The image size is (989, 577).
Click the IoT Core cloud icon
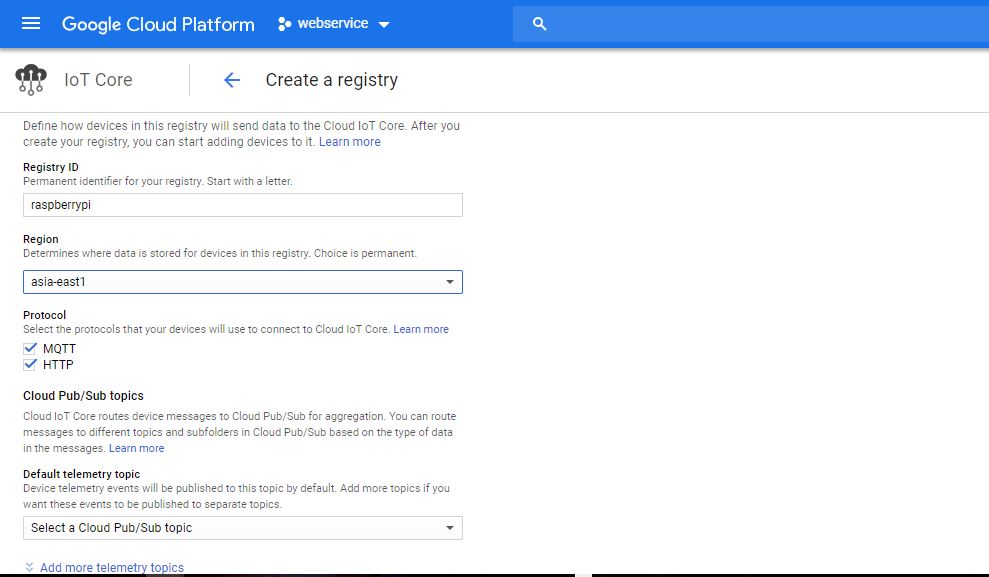click(31, 79)
